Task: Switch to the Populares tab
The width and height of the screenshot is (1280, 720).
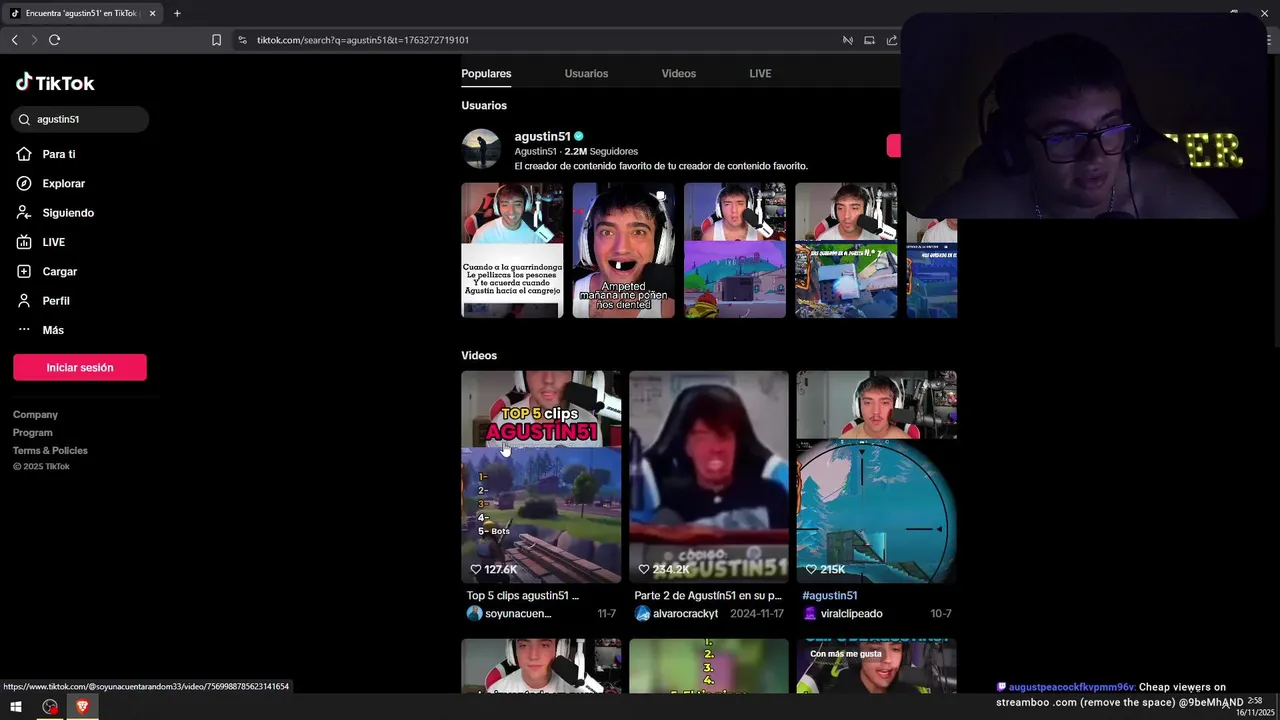Action: tap(486, 73)
